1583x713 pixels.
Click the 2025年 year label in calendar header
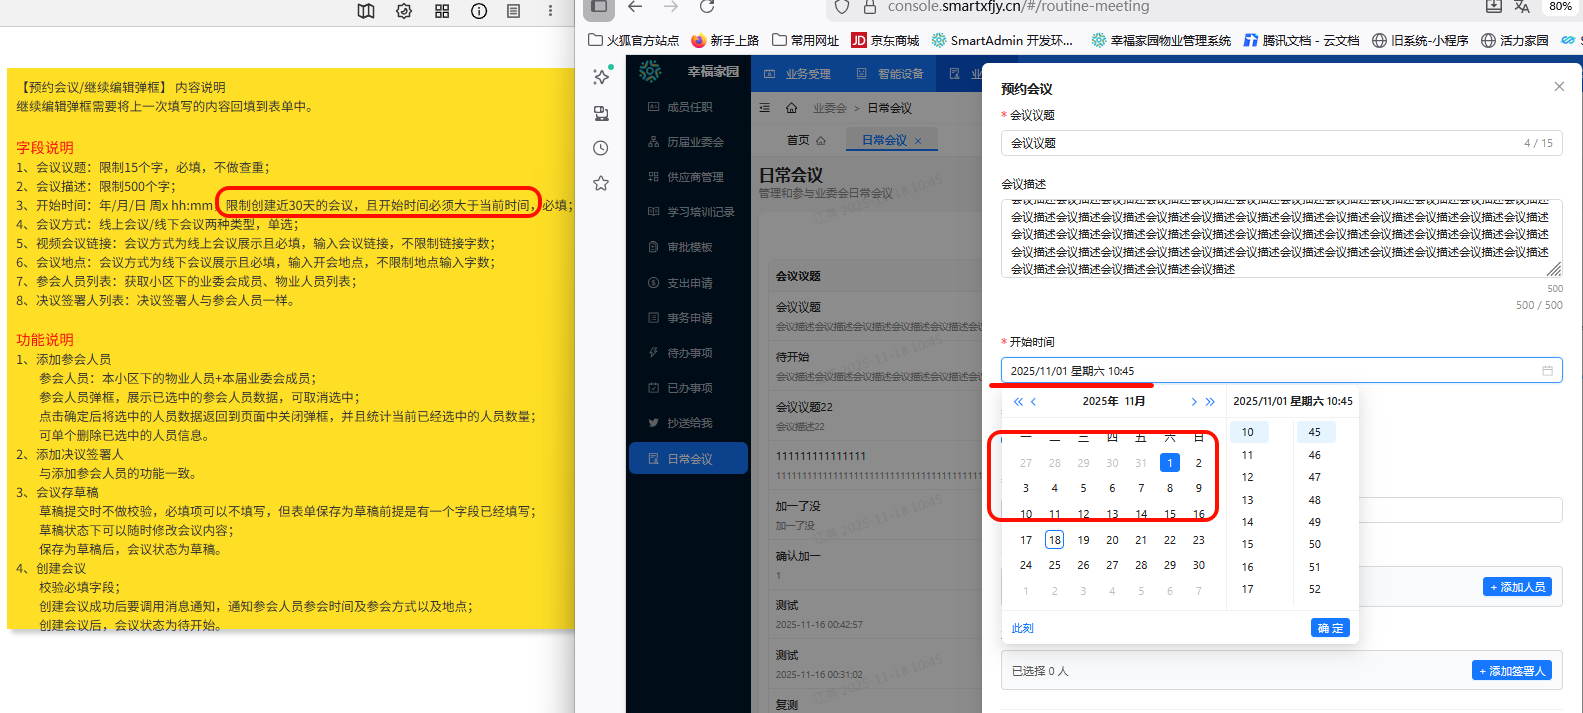[1100, 402]
